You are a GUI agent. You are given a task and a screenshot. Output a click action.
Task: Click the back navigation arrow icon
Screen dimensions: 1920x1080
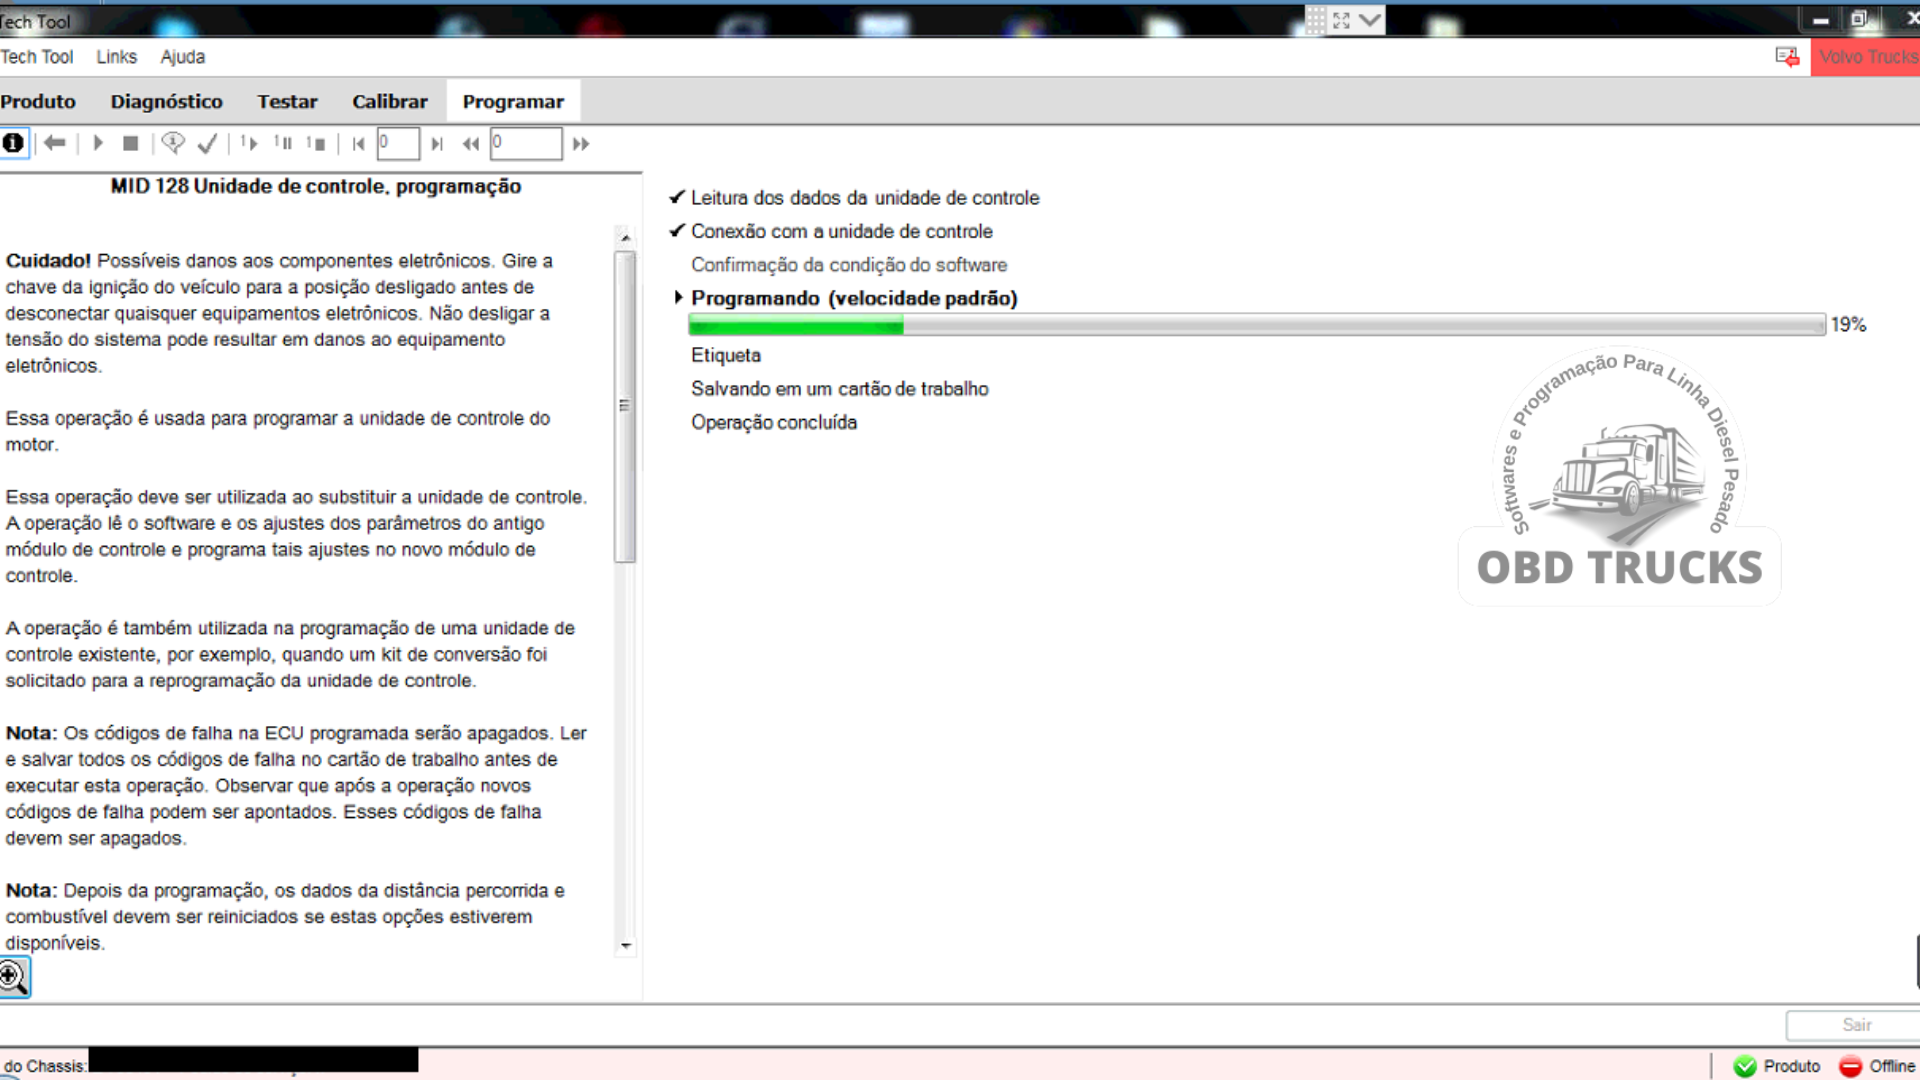click(x=55, y=142)
